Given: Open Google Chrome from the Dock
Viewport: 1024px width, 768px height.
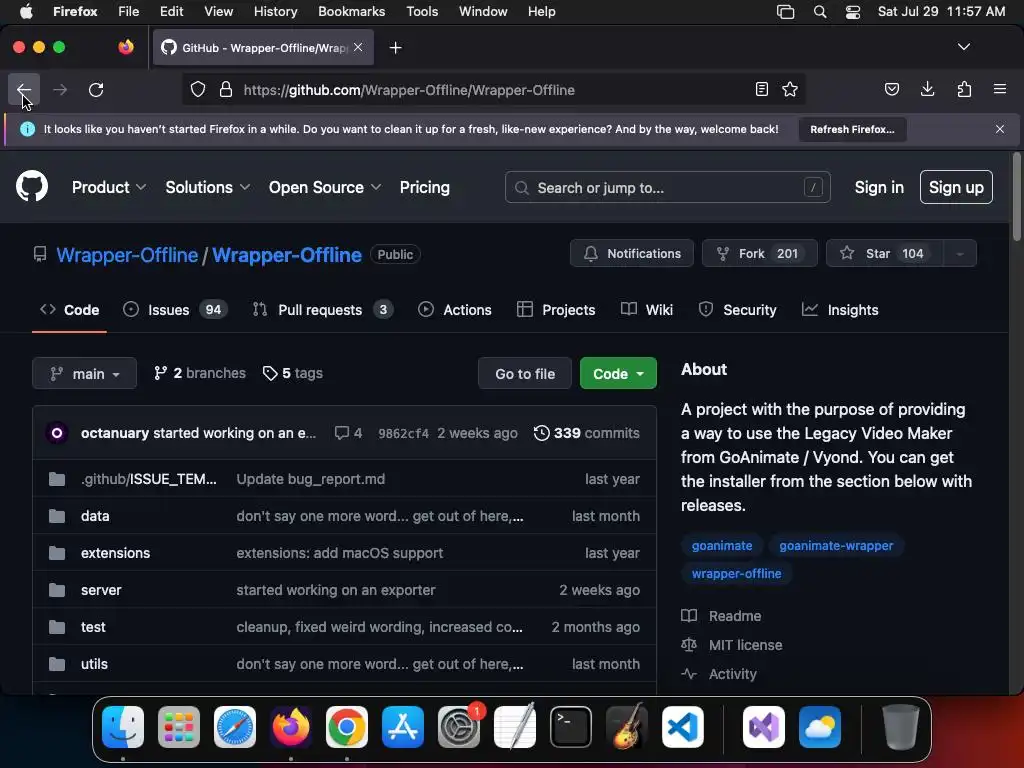Looking at the screenshot, I should [x=347, y=727].
